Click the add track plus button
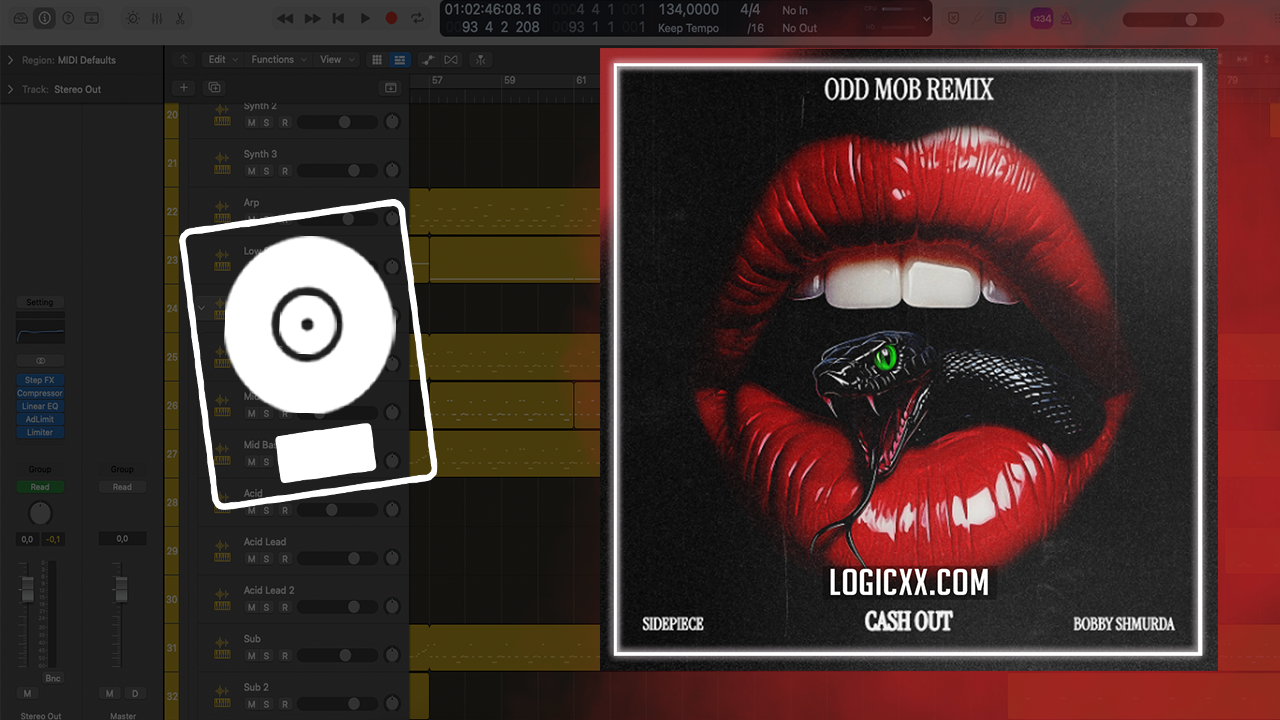1280x720 pixels. click(x=183, y=88)
